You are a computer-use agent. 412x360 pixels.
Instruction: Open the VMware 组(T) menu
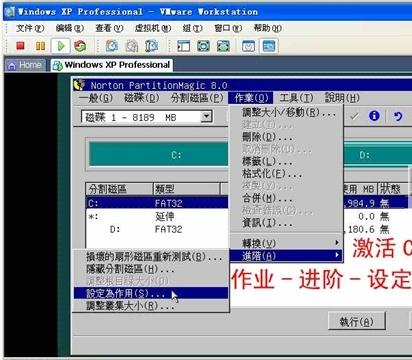tap(192, 28)
